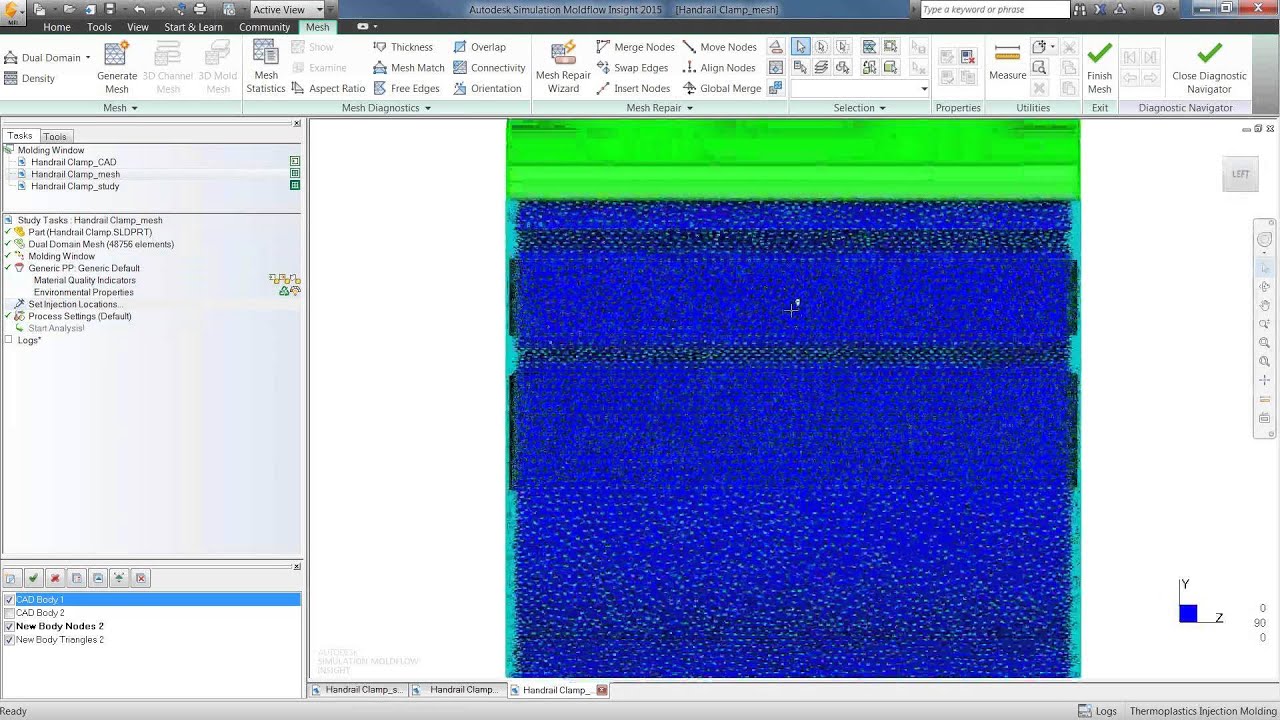This screenshot has width=1280, height=720.
Task: Click the Select by layer icon
Action: pyautogui.click(x=822, y=68)
